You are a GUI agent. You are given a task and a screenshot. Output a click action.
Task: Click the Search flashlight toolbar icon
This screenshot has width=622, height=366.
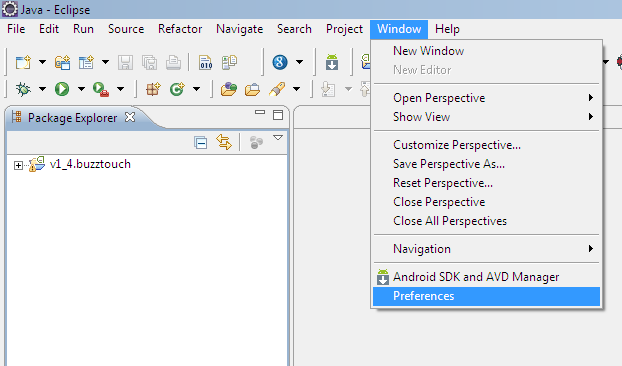pyautogui.click(x=277, y=89)
